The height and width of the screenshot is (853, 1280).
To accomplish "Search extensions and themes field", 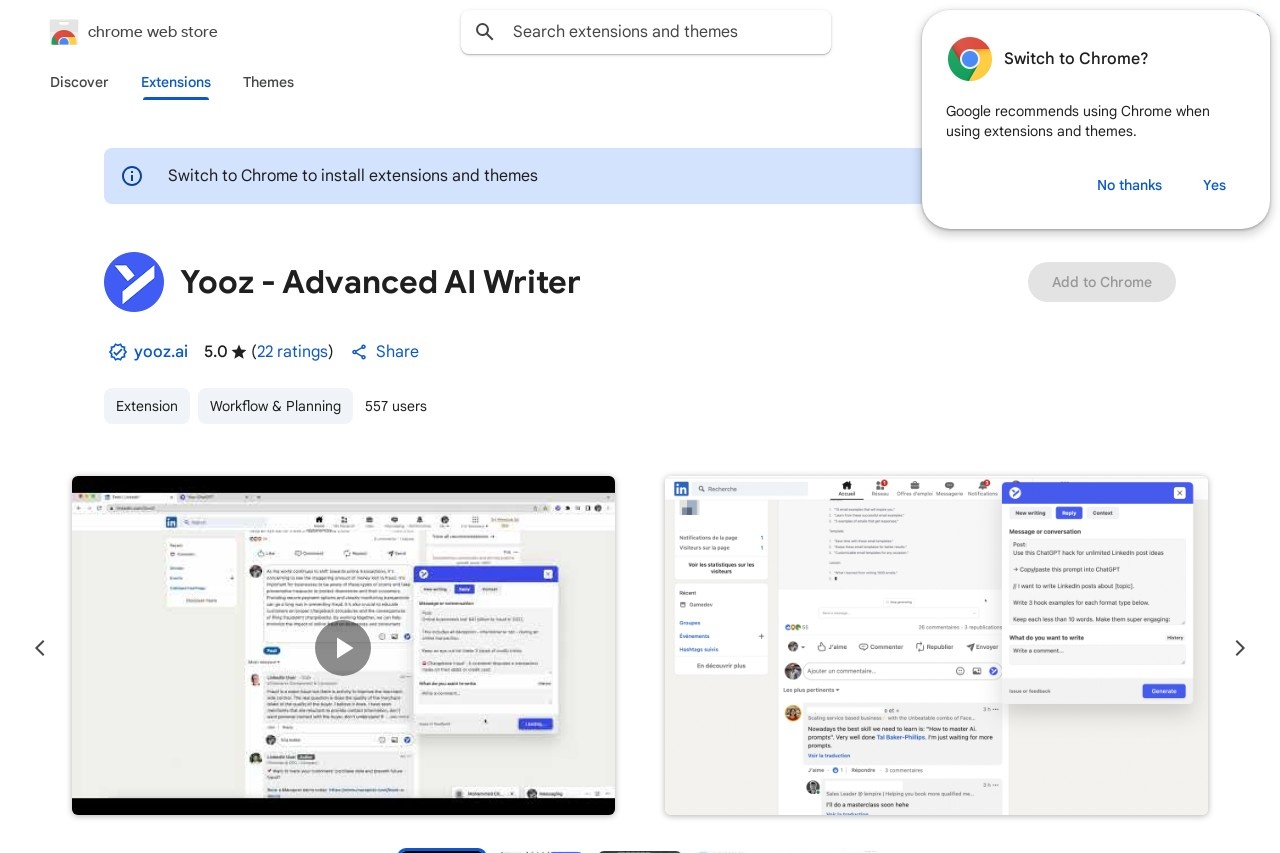I will pyautogui.click(x=646, y=32).
